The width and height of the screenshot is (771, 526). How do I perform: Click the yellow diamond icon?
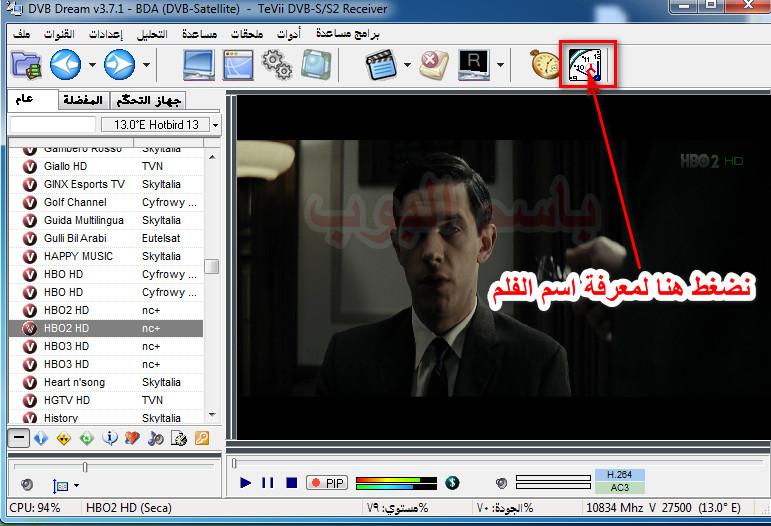(64, 438)
